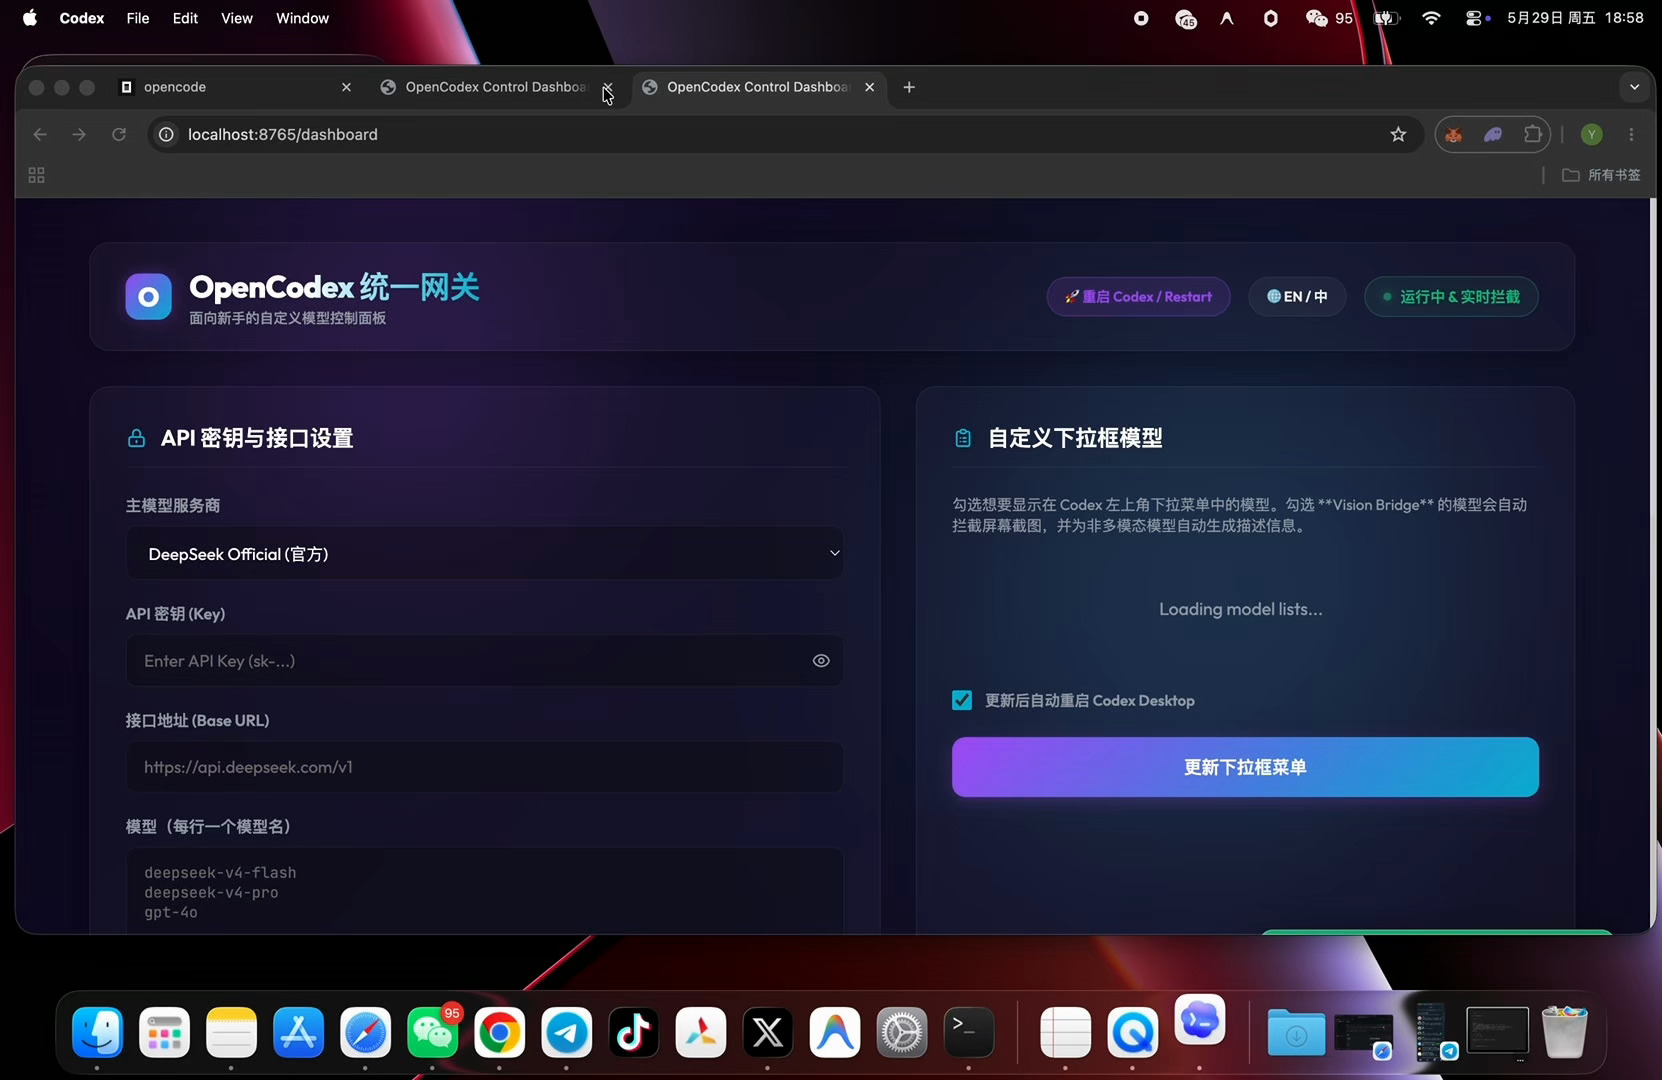Open System Settings from the dock
Image resolution: width=1662 pixels, height=1080 pixels.
tap(902, 1032)
